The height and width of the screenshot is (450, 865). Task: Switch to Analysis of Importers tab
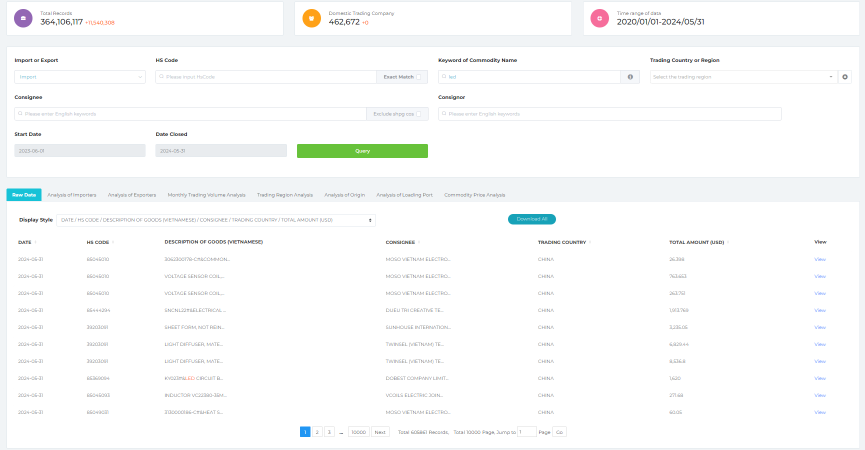point(73,195)
